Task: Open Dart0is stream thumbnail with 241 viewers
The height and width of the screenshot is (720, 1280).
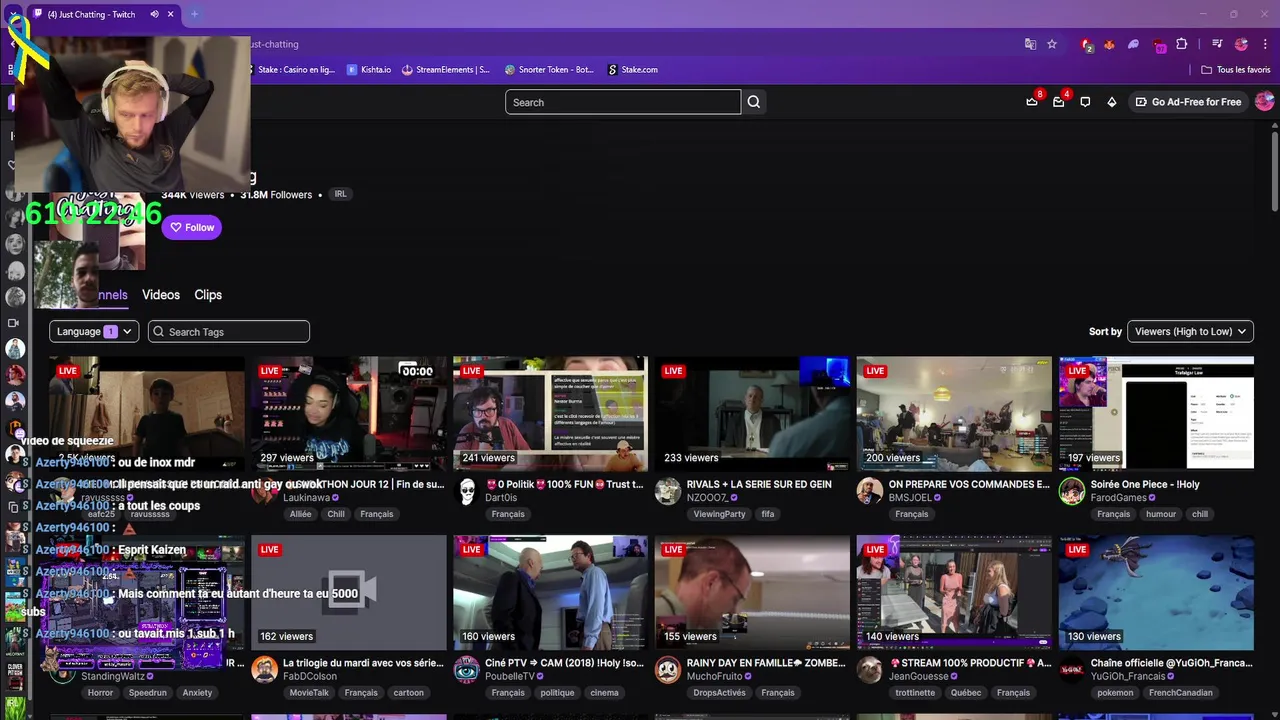Action: coord(550,413)
